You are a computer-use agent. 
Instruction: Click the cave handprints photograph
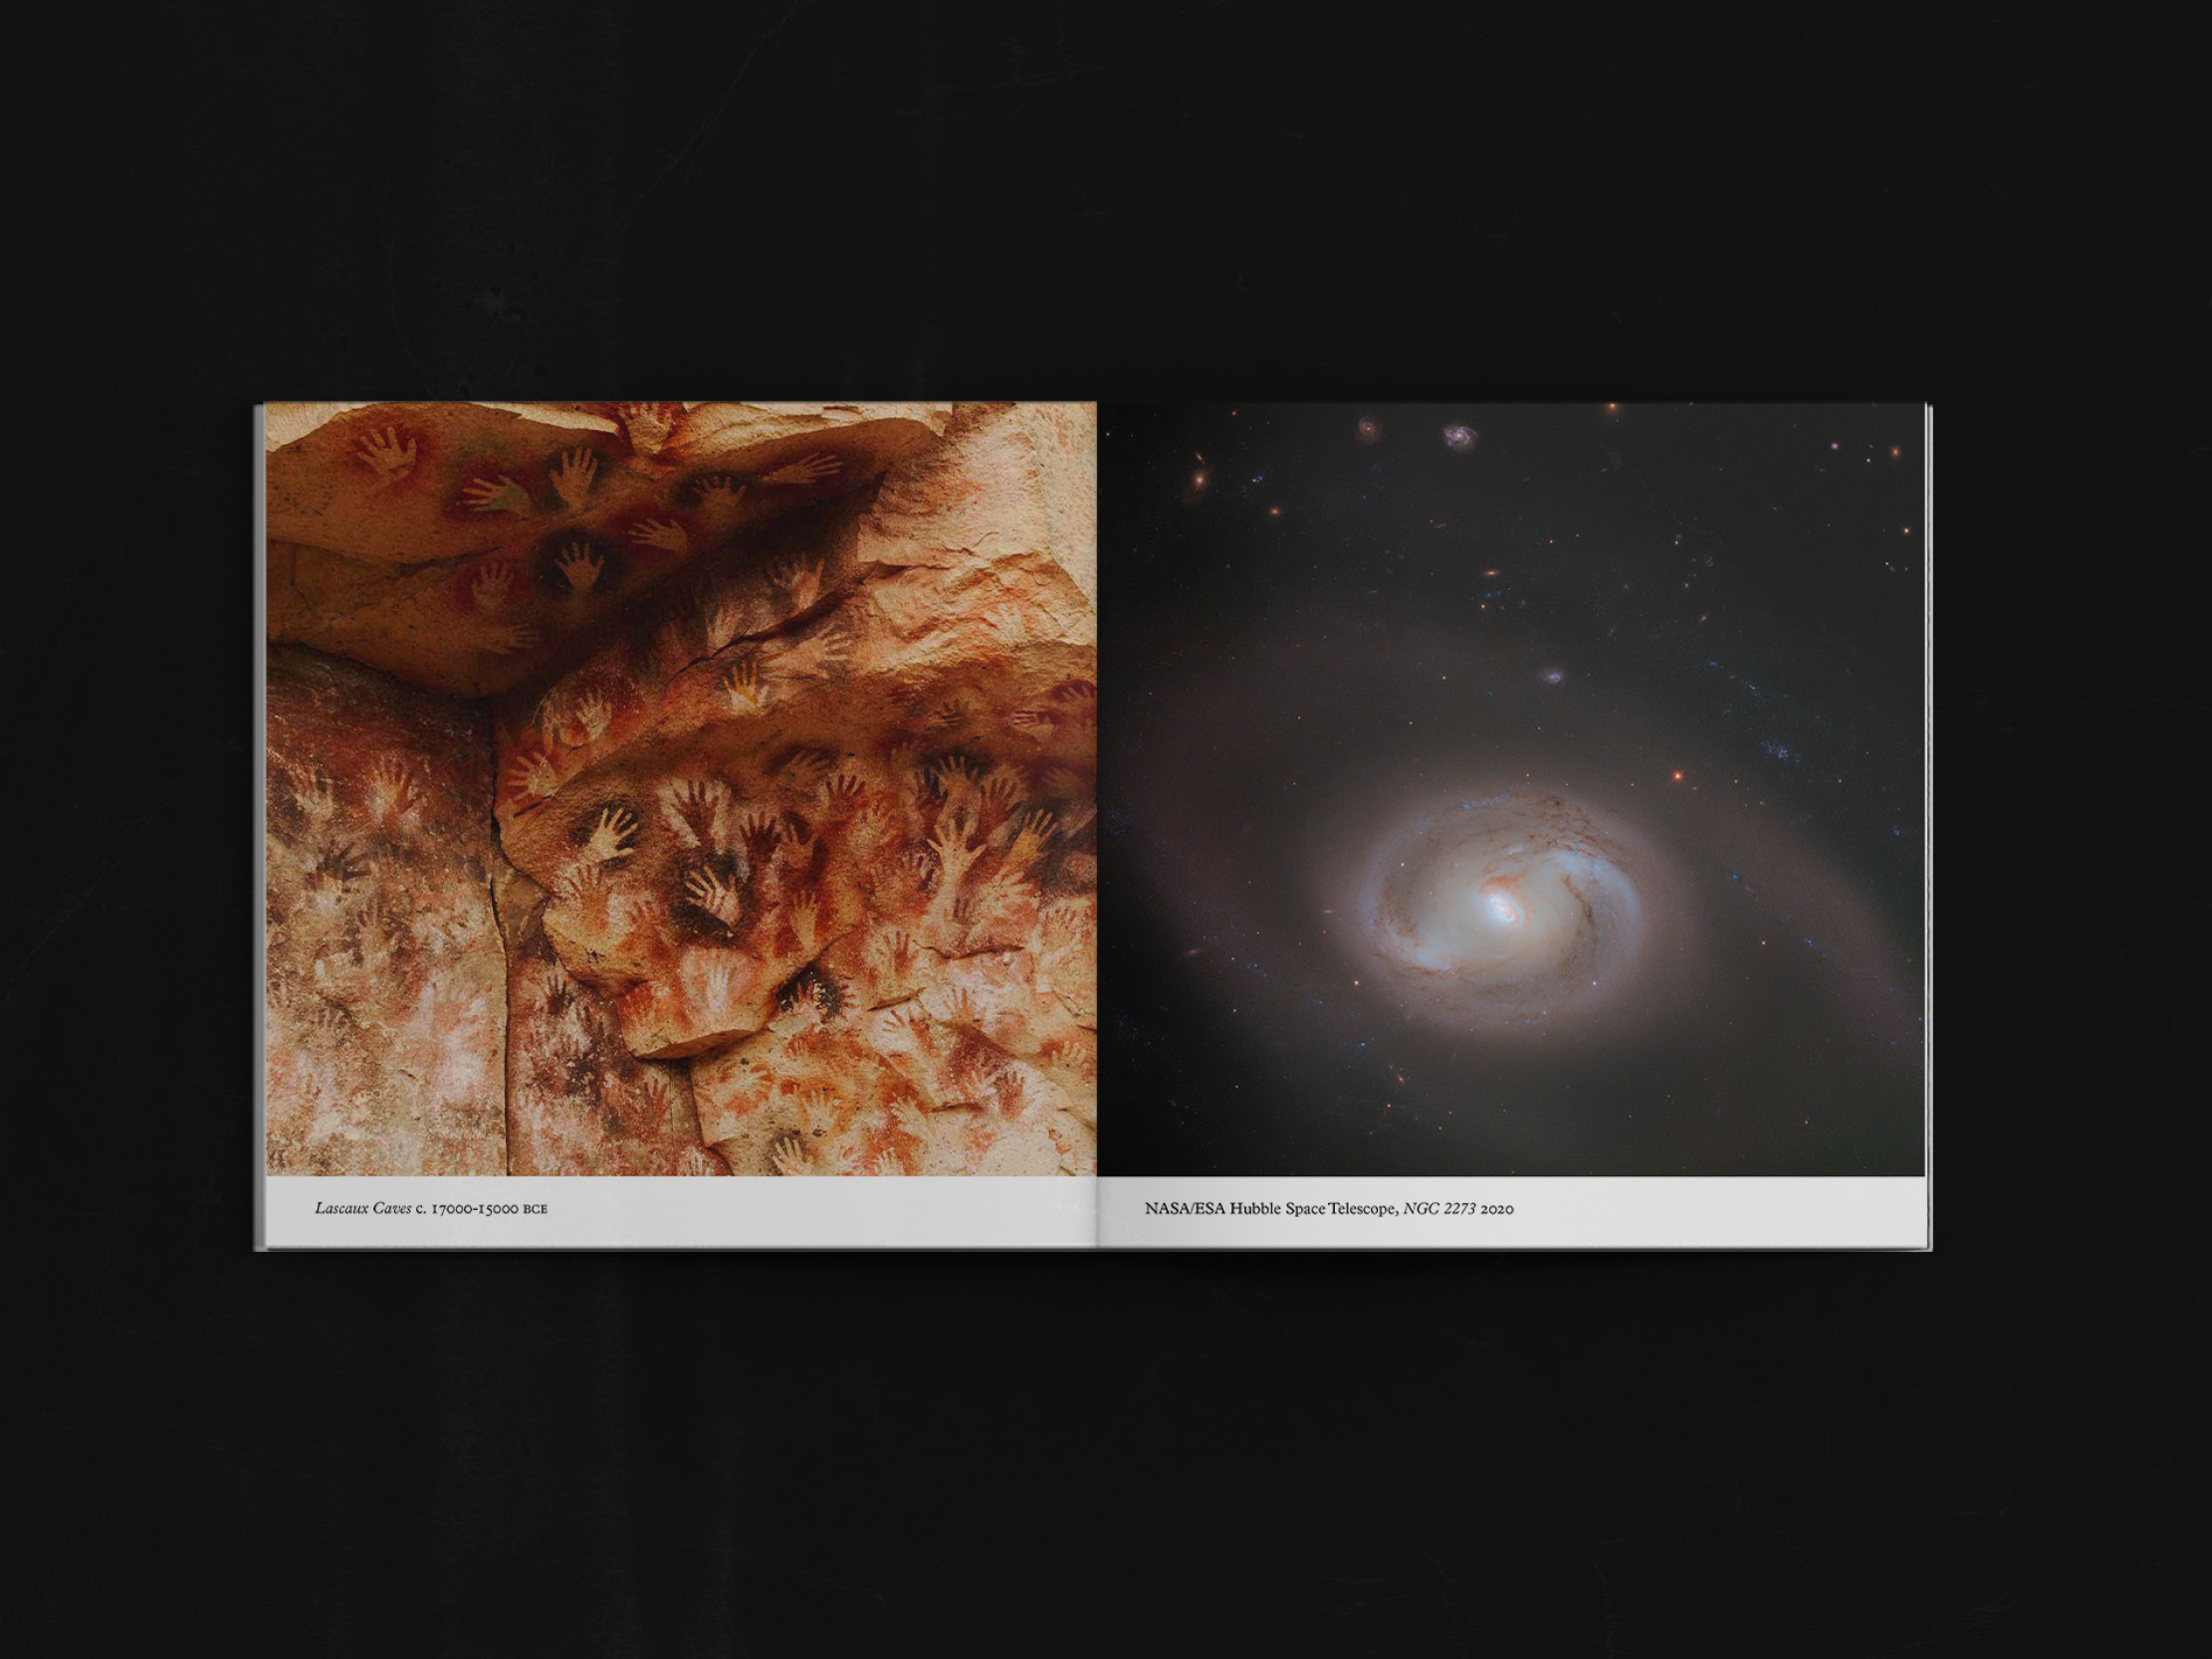681,789
